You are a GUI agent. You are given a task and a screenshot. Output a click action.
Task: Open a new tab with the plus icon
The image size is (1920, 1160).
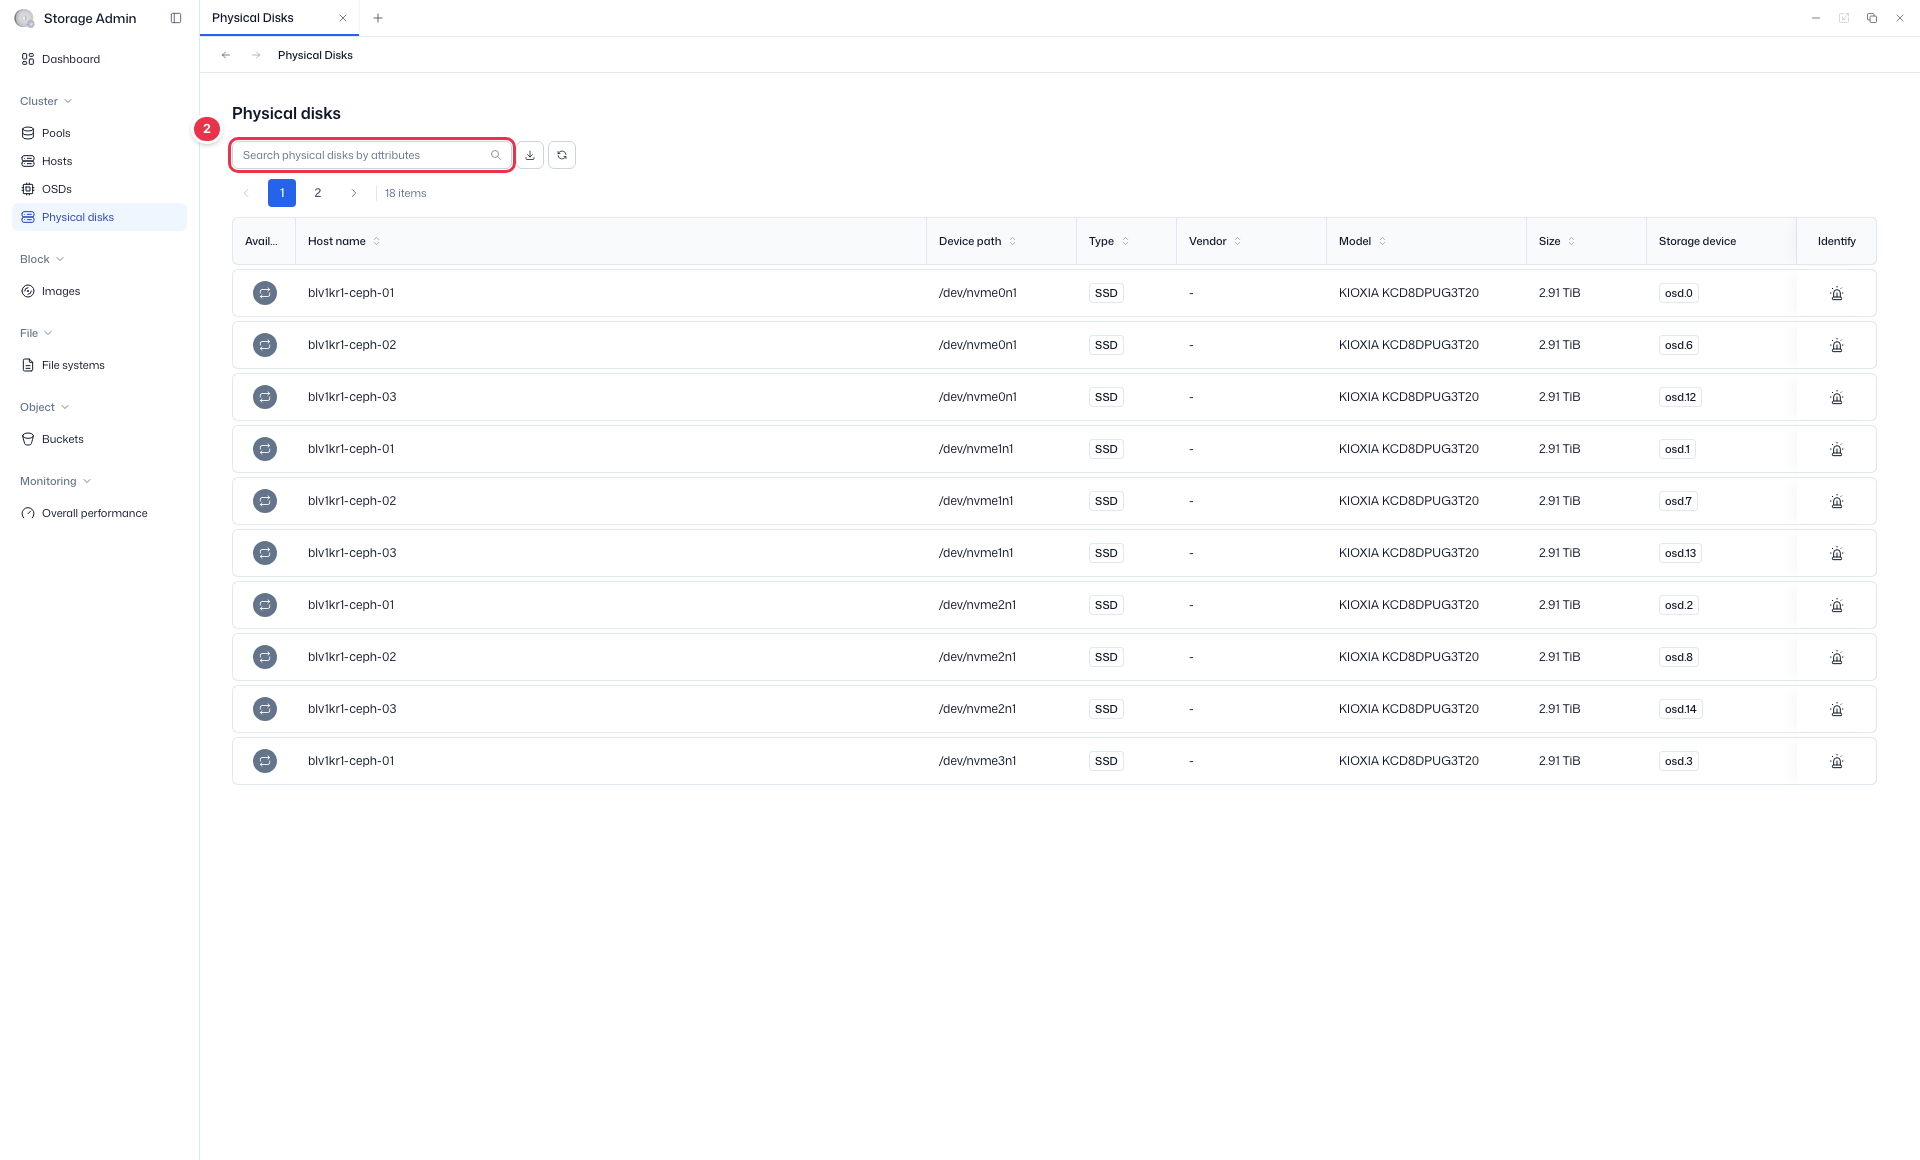[378, 18]
